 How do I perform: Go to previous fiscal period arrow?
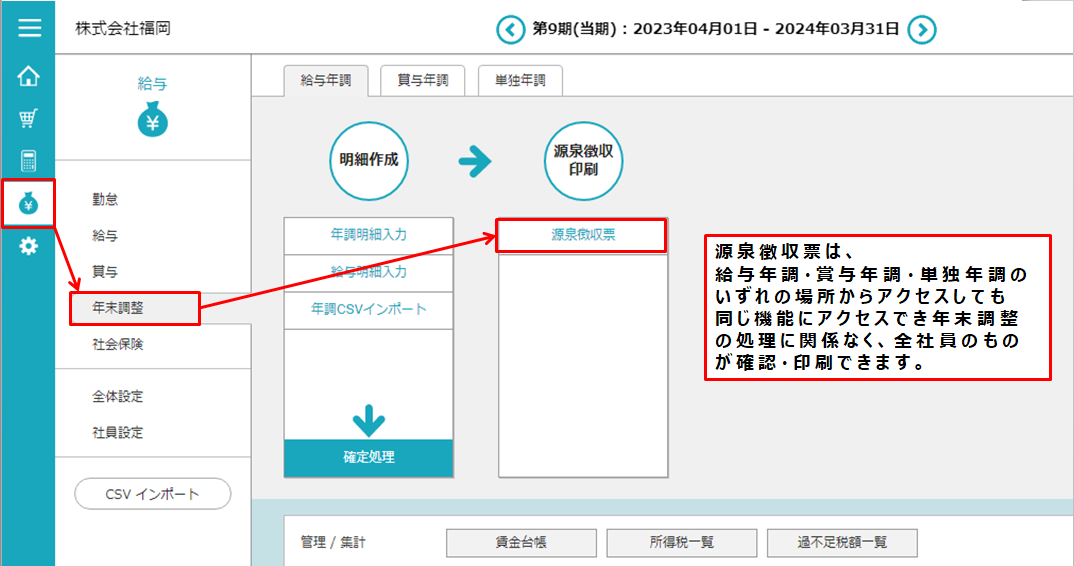click(x=511, y=29)
